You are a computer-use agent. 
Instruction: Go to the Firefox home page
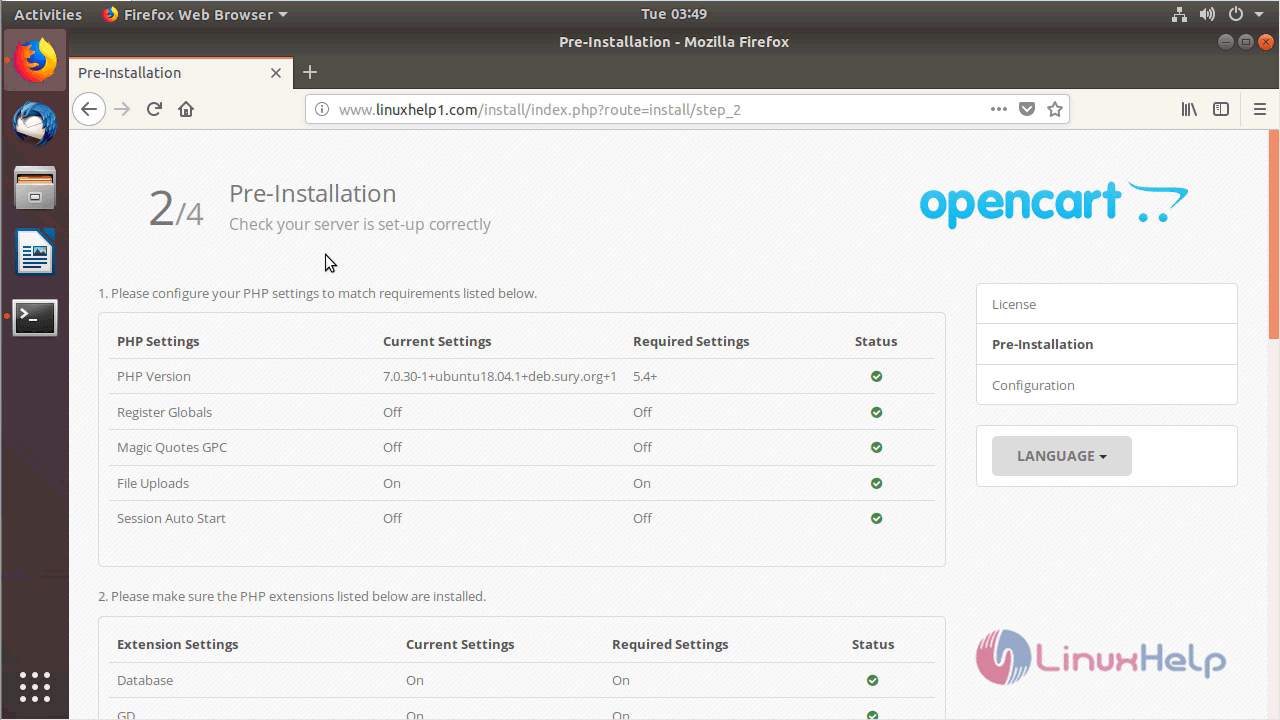[x=186, y=109]
